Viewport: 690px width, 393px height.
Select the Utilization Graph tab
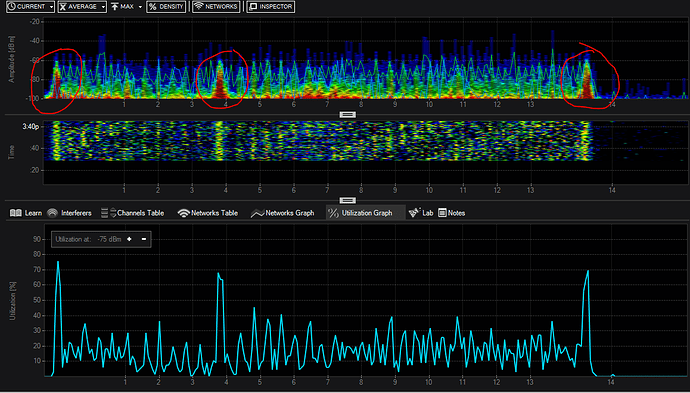pos(361,213)
